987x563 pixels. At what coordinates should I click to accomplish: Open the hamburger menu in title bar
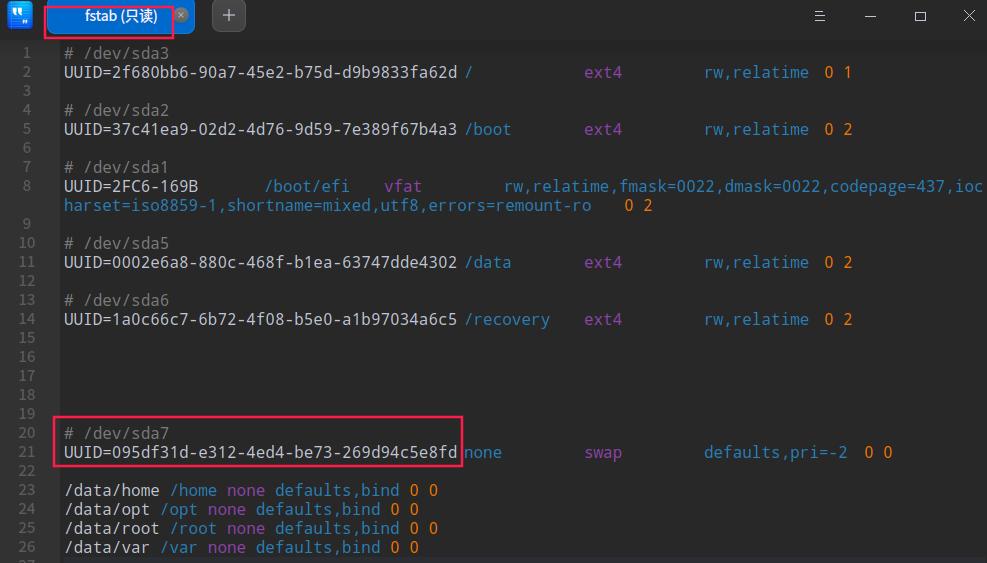820,16
